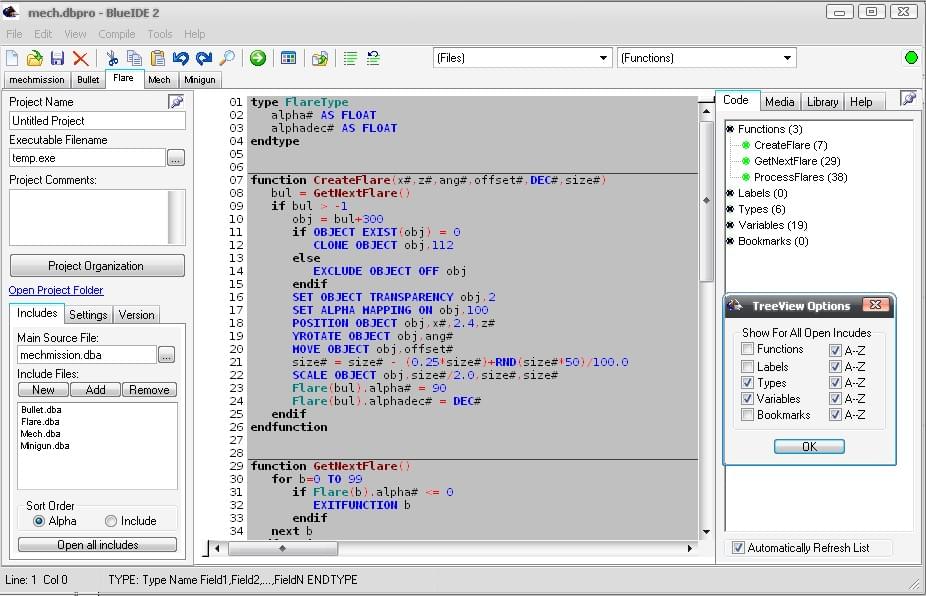Screen dimensions: 926x596
Task: Enable the Labels checkbox in TreeView Options
Action: coord(747,366)
